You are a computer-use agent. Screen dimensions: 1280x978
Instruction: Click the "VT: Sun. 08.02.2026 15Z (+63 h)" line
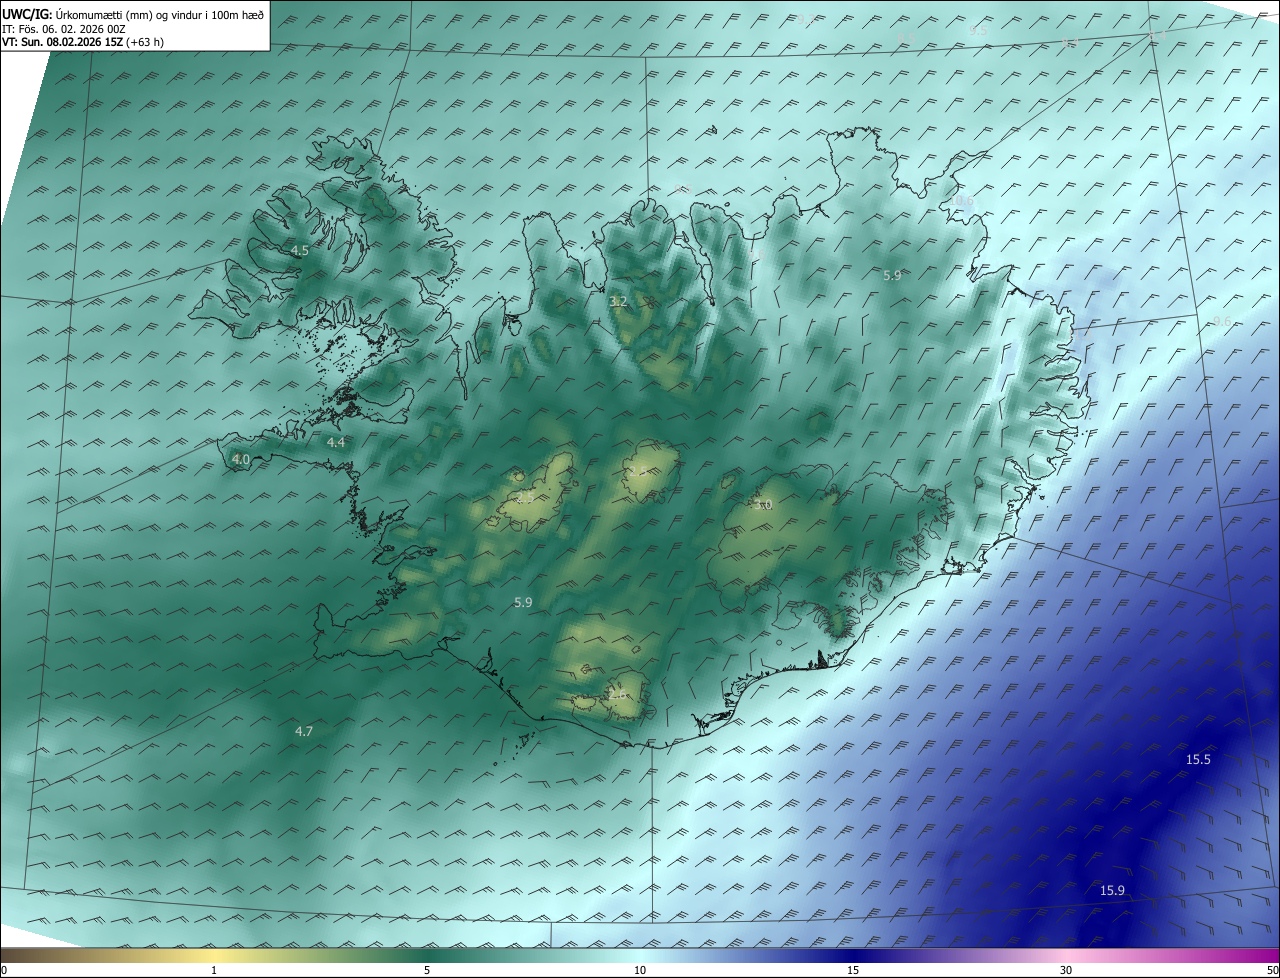point(83,42)
